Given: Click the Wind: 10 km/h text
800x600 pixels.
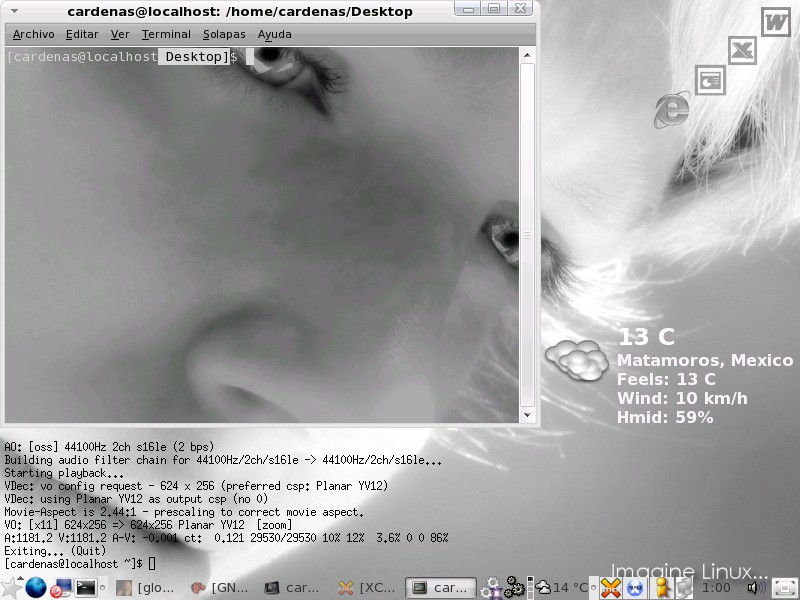Looking at the screenshot, I should click(682, 398).
